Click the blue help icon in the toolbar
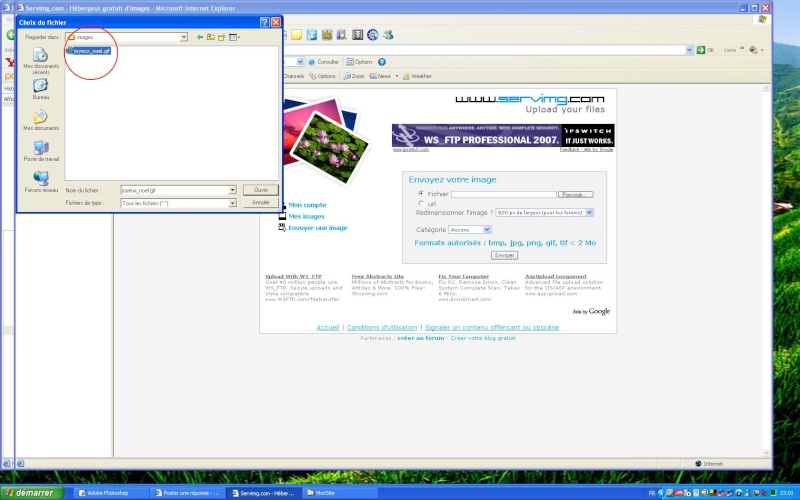 pyautogui.click(x=382, y=62)
